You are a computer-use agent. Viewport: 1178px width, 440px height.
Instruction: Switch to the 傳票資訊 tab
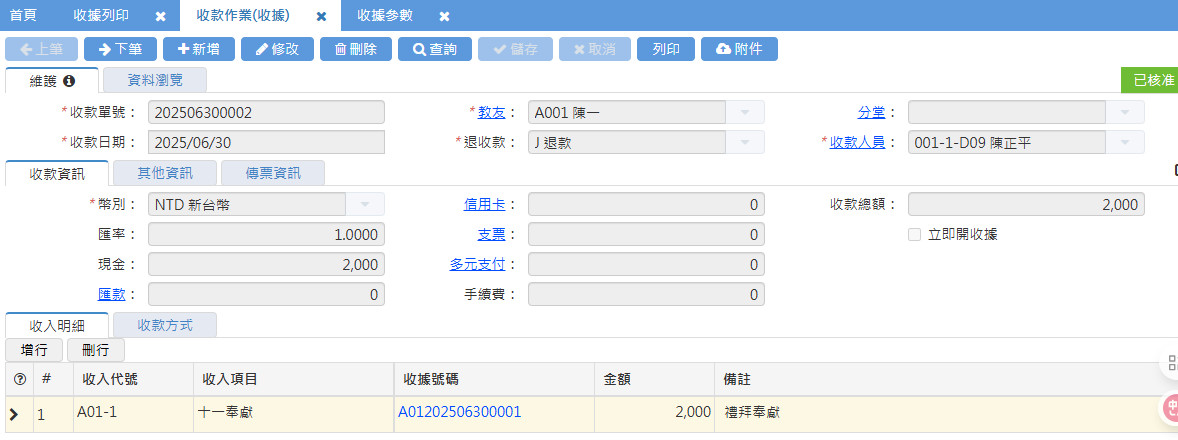click(273, 173)
